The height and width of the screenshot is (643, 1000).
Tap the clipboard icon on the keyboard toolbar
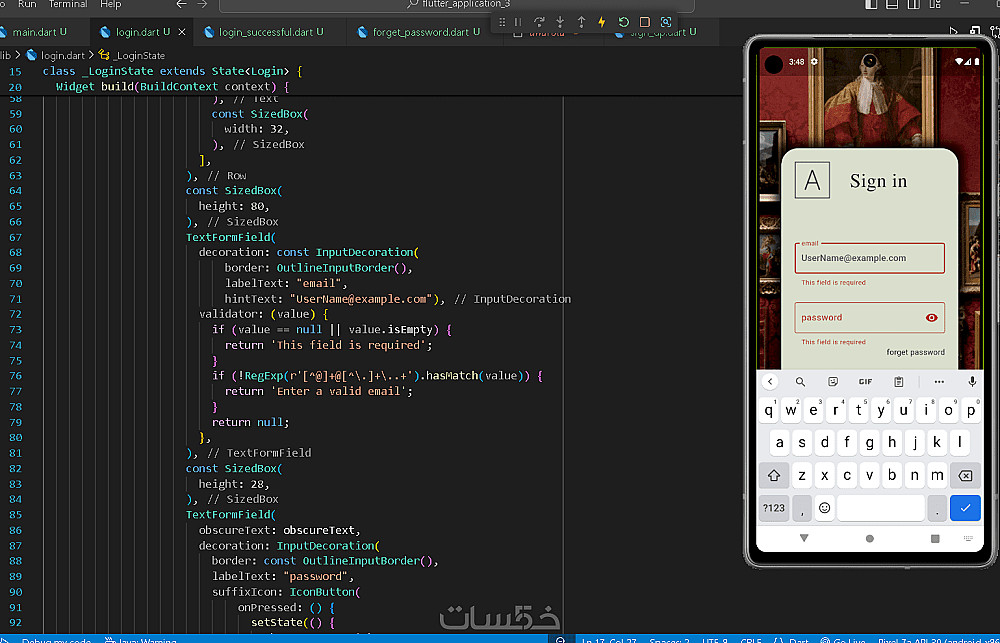(x=899, y=382)
